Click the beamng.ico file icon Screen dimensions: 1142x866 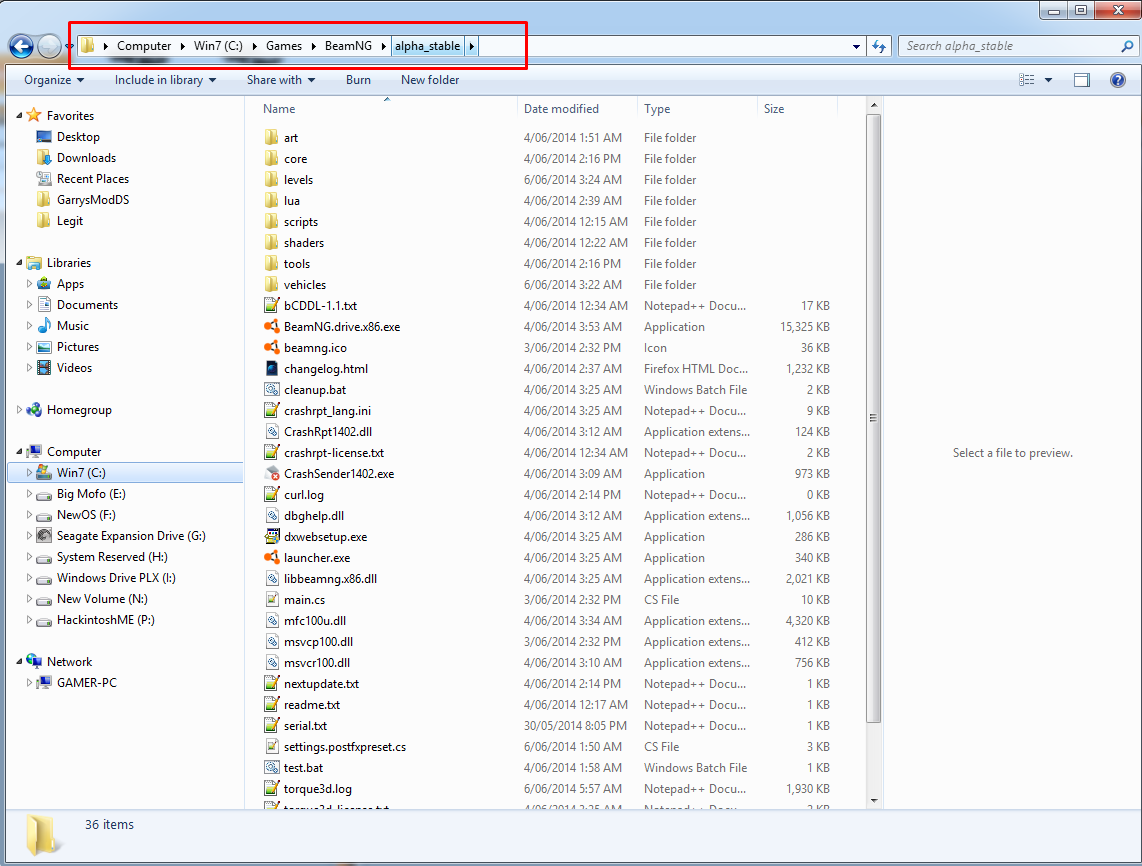(x=272, y=348)
